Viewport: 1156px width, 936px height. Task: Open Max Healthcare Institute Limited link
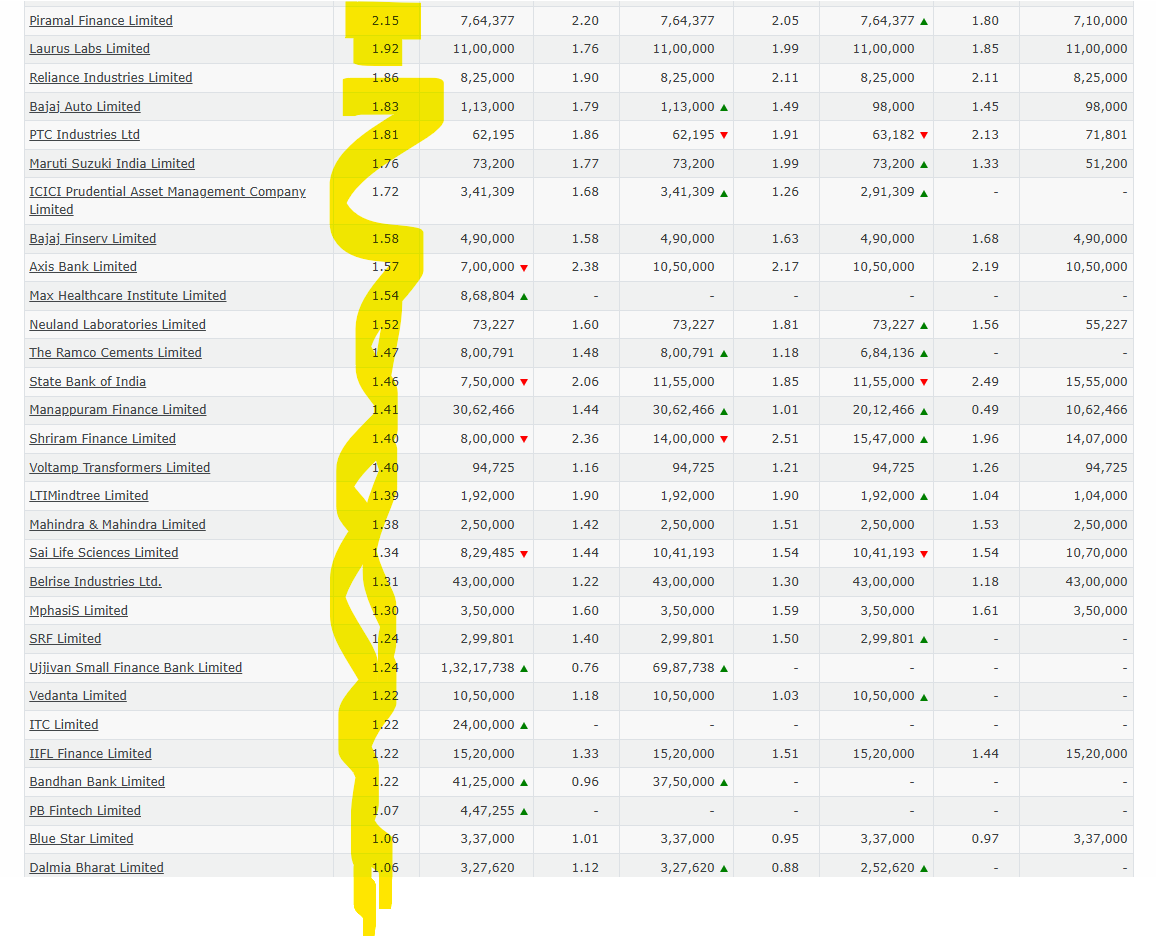[x=128, y=296]
